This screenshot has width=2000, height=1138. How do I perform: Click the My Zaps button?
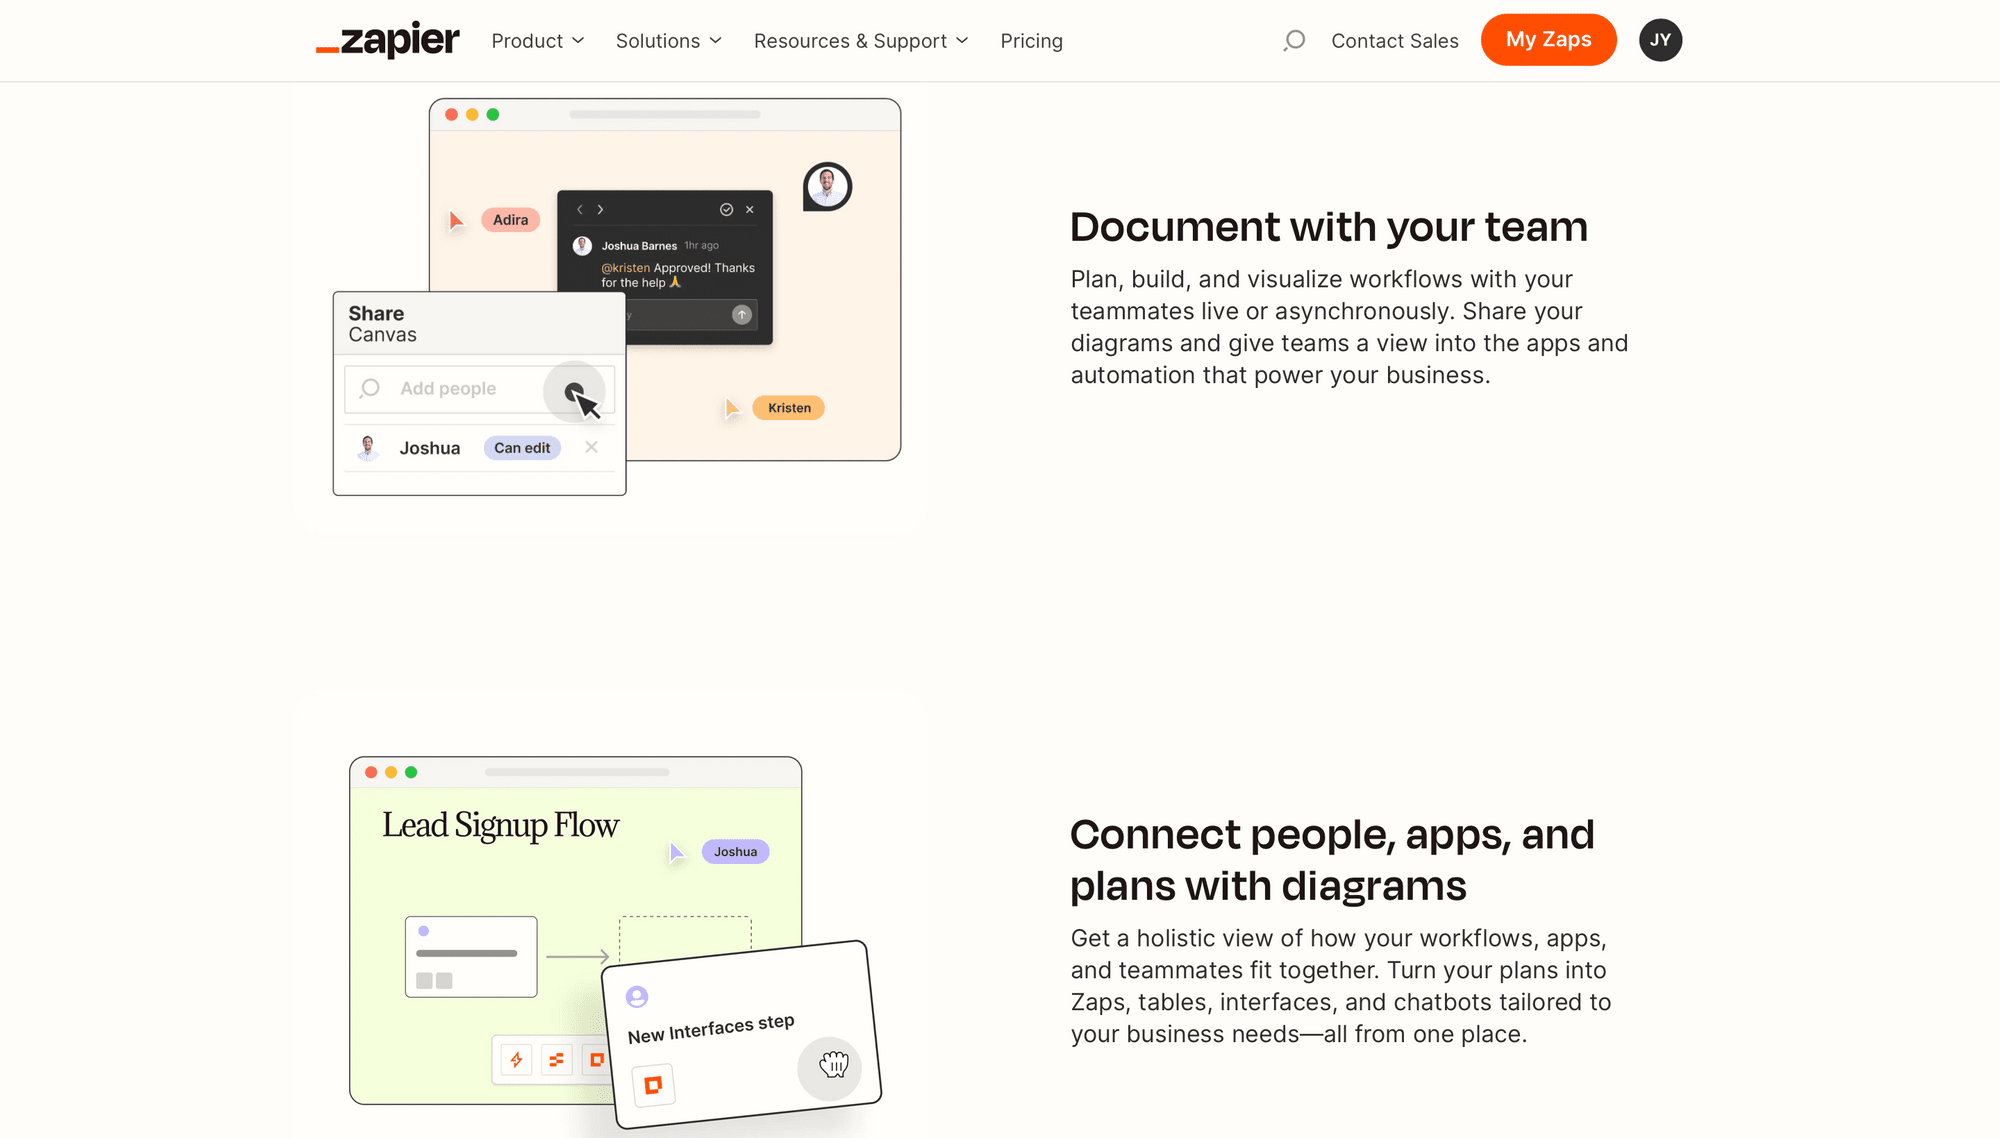(x=1548, y=40)
